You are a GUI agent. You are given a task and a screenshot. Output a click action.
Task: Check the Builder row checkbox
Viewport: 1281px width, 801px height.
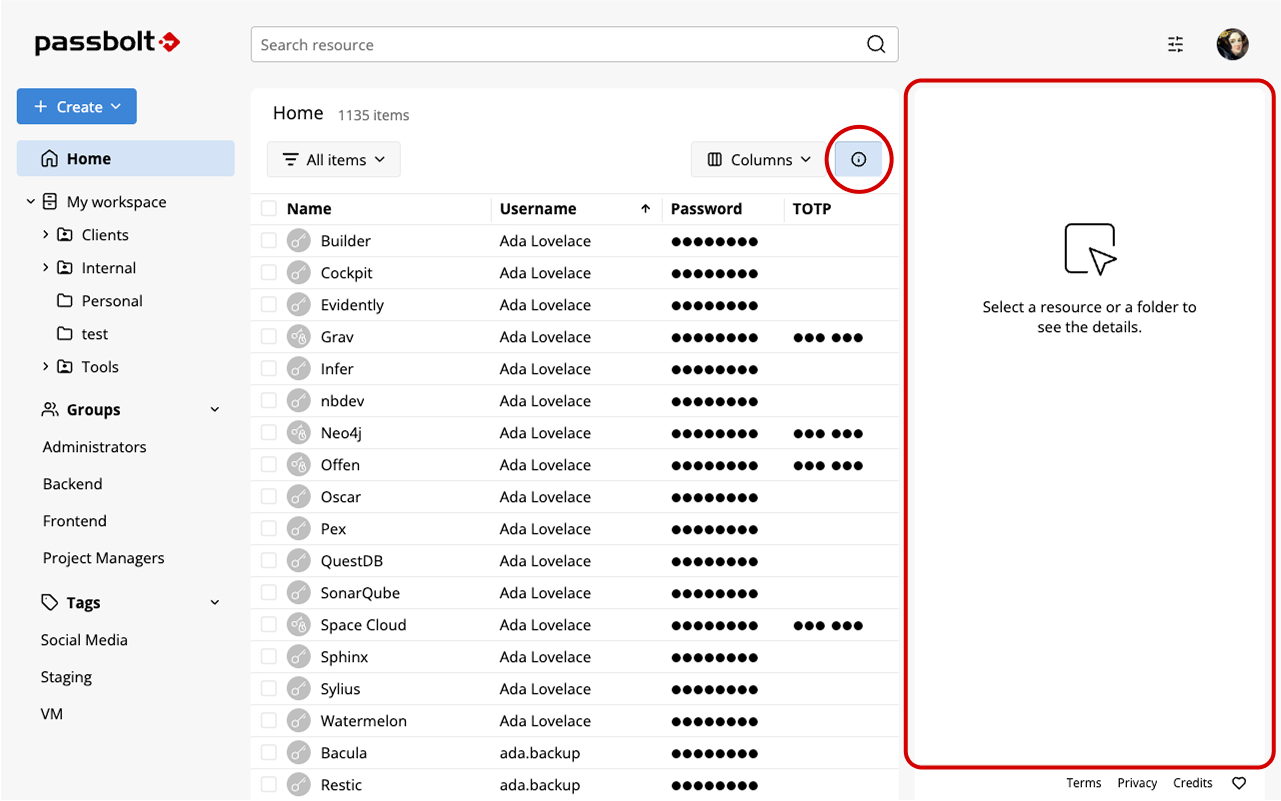[x=268, y=240]
